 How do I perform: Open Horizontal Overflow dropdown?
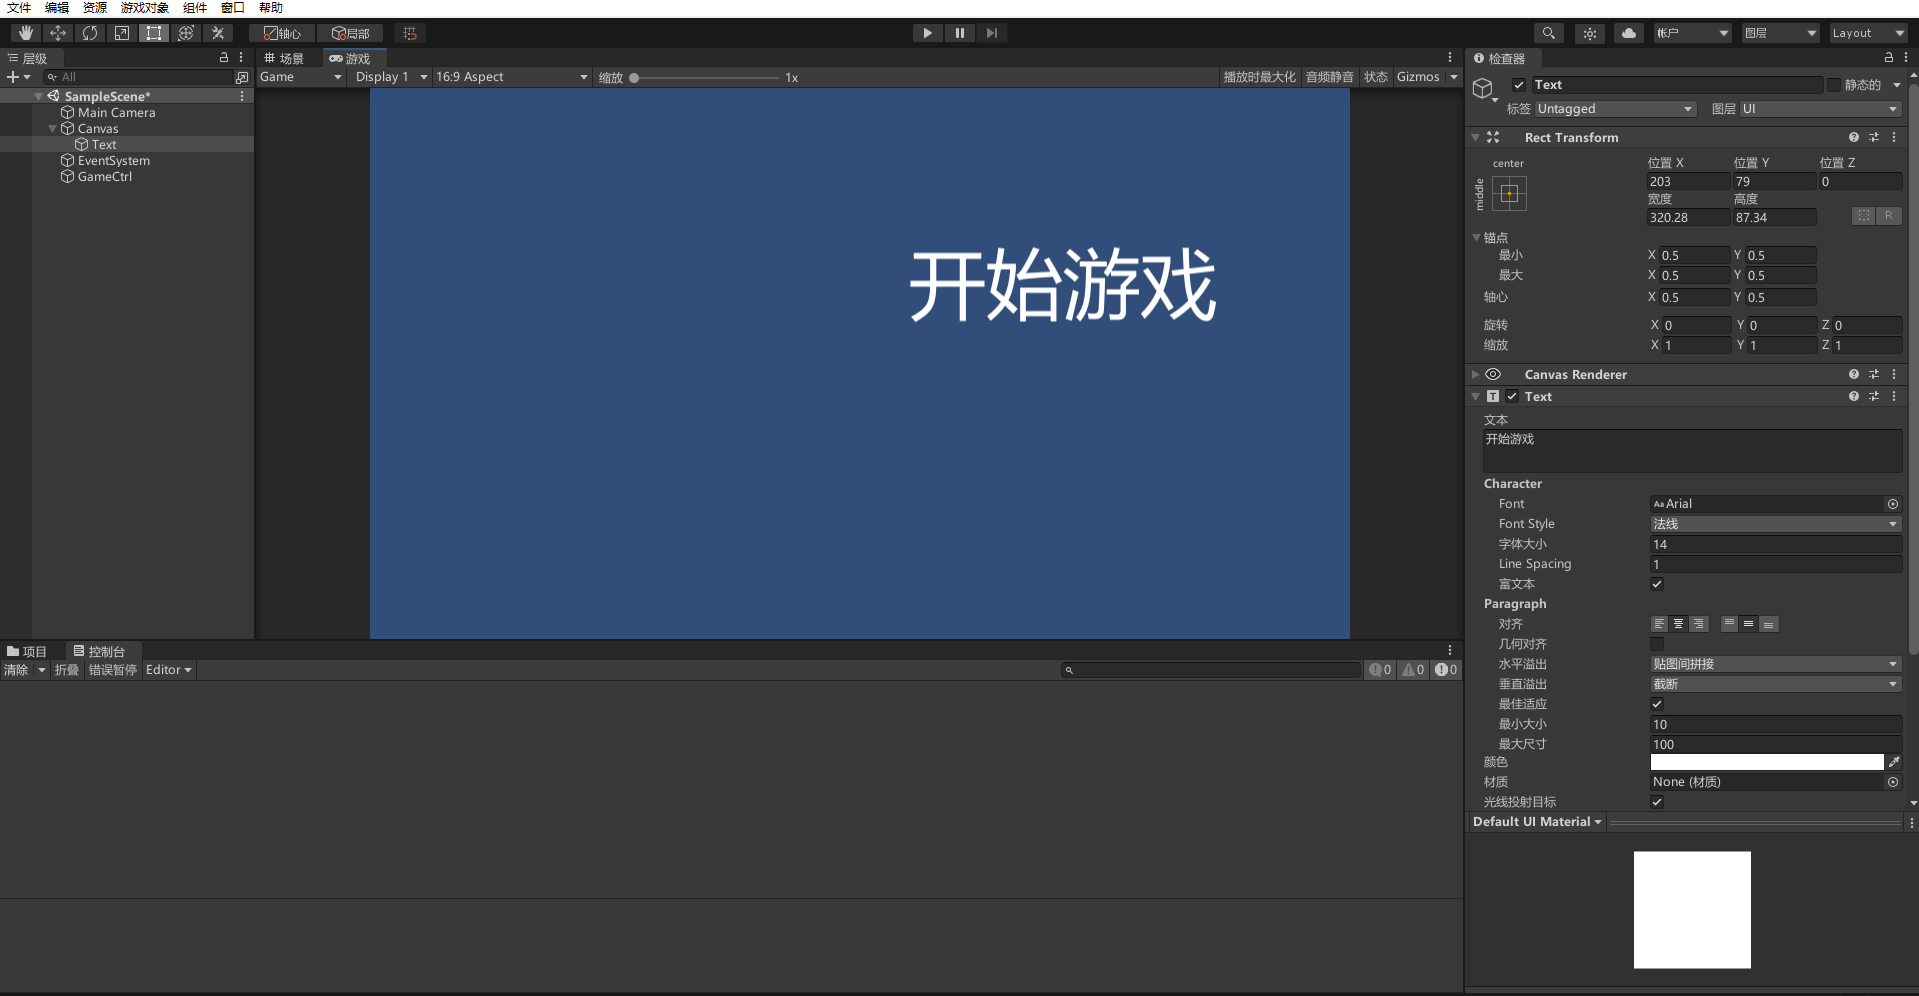1775,664
